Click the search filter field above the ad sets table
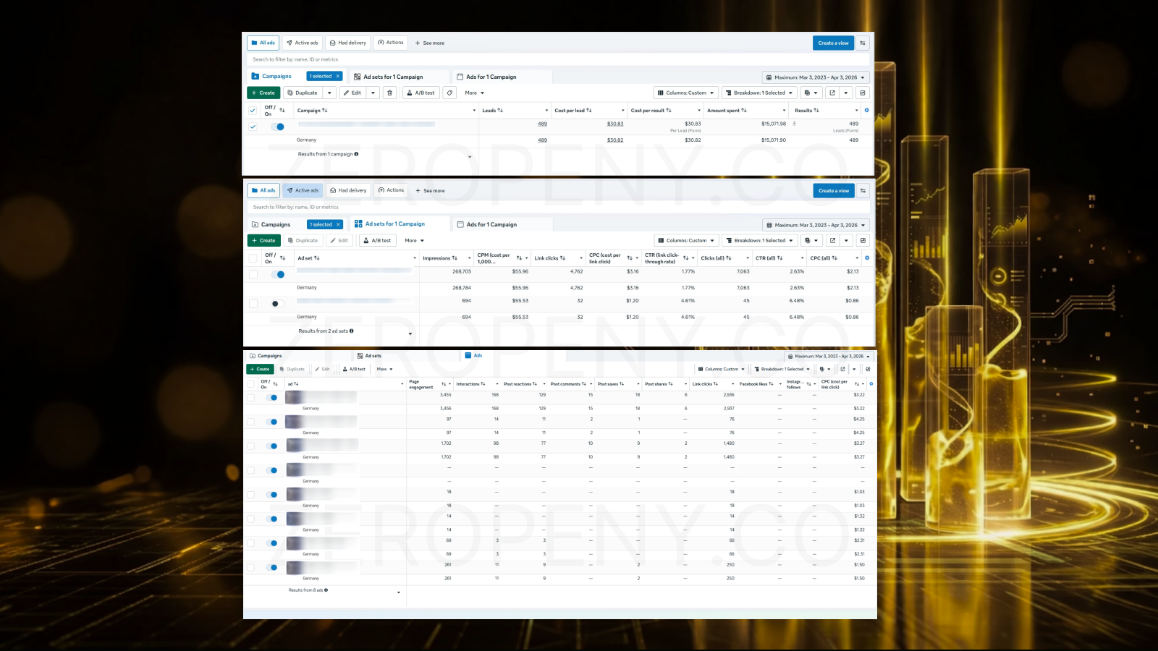The width and height of the screenshot is (1158, 651). pyautogui.click(x=559, y=207)
